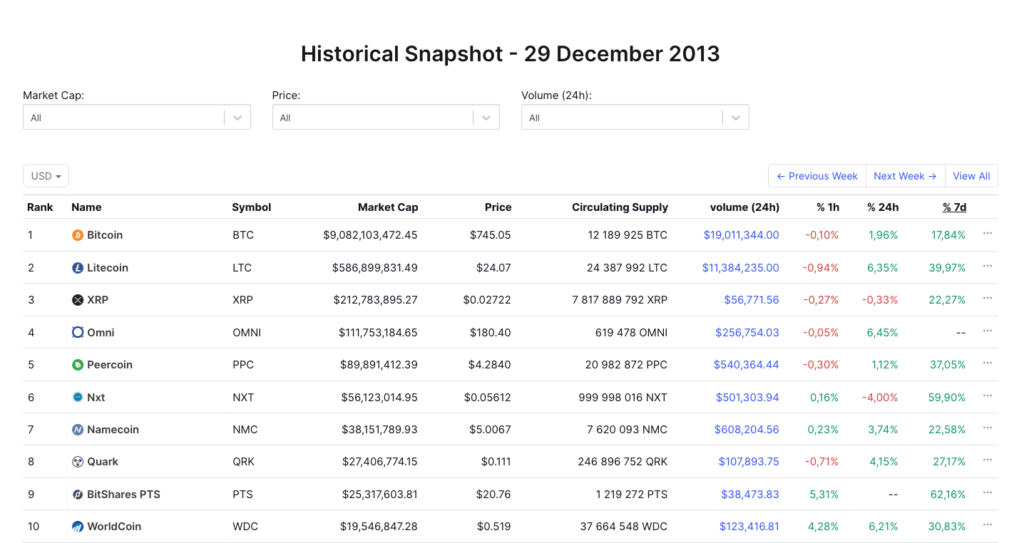Select the OMNI symbol cell
This screenshot has height=543, width=1024.
point(247,333)
